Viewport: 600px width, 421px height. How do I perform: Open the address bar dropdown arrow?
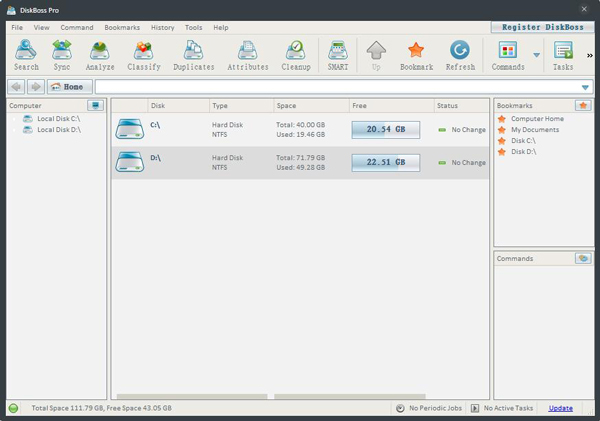coord(585,87)
